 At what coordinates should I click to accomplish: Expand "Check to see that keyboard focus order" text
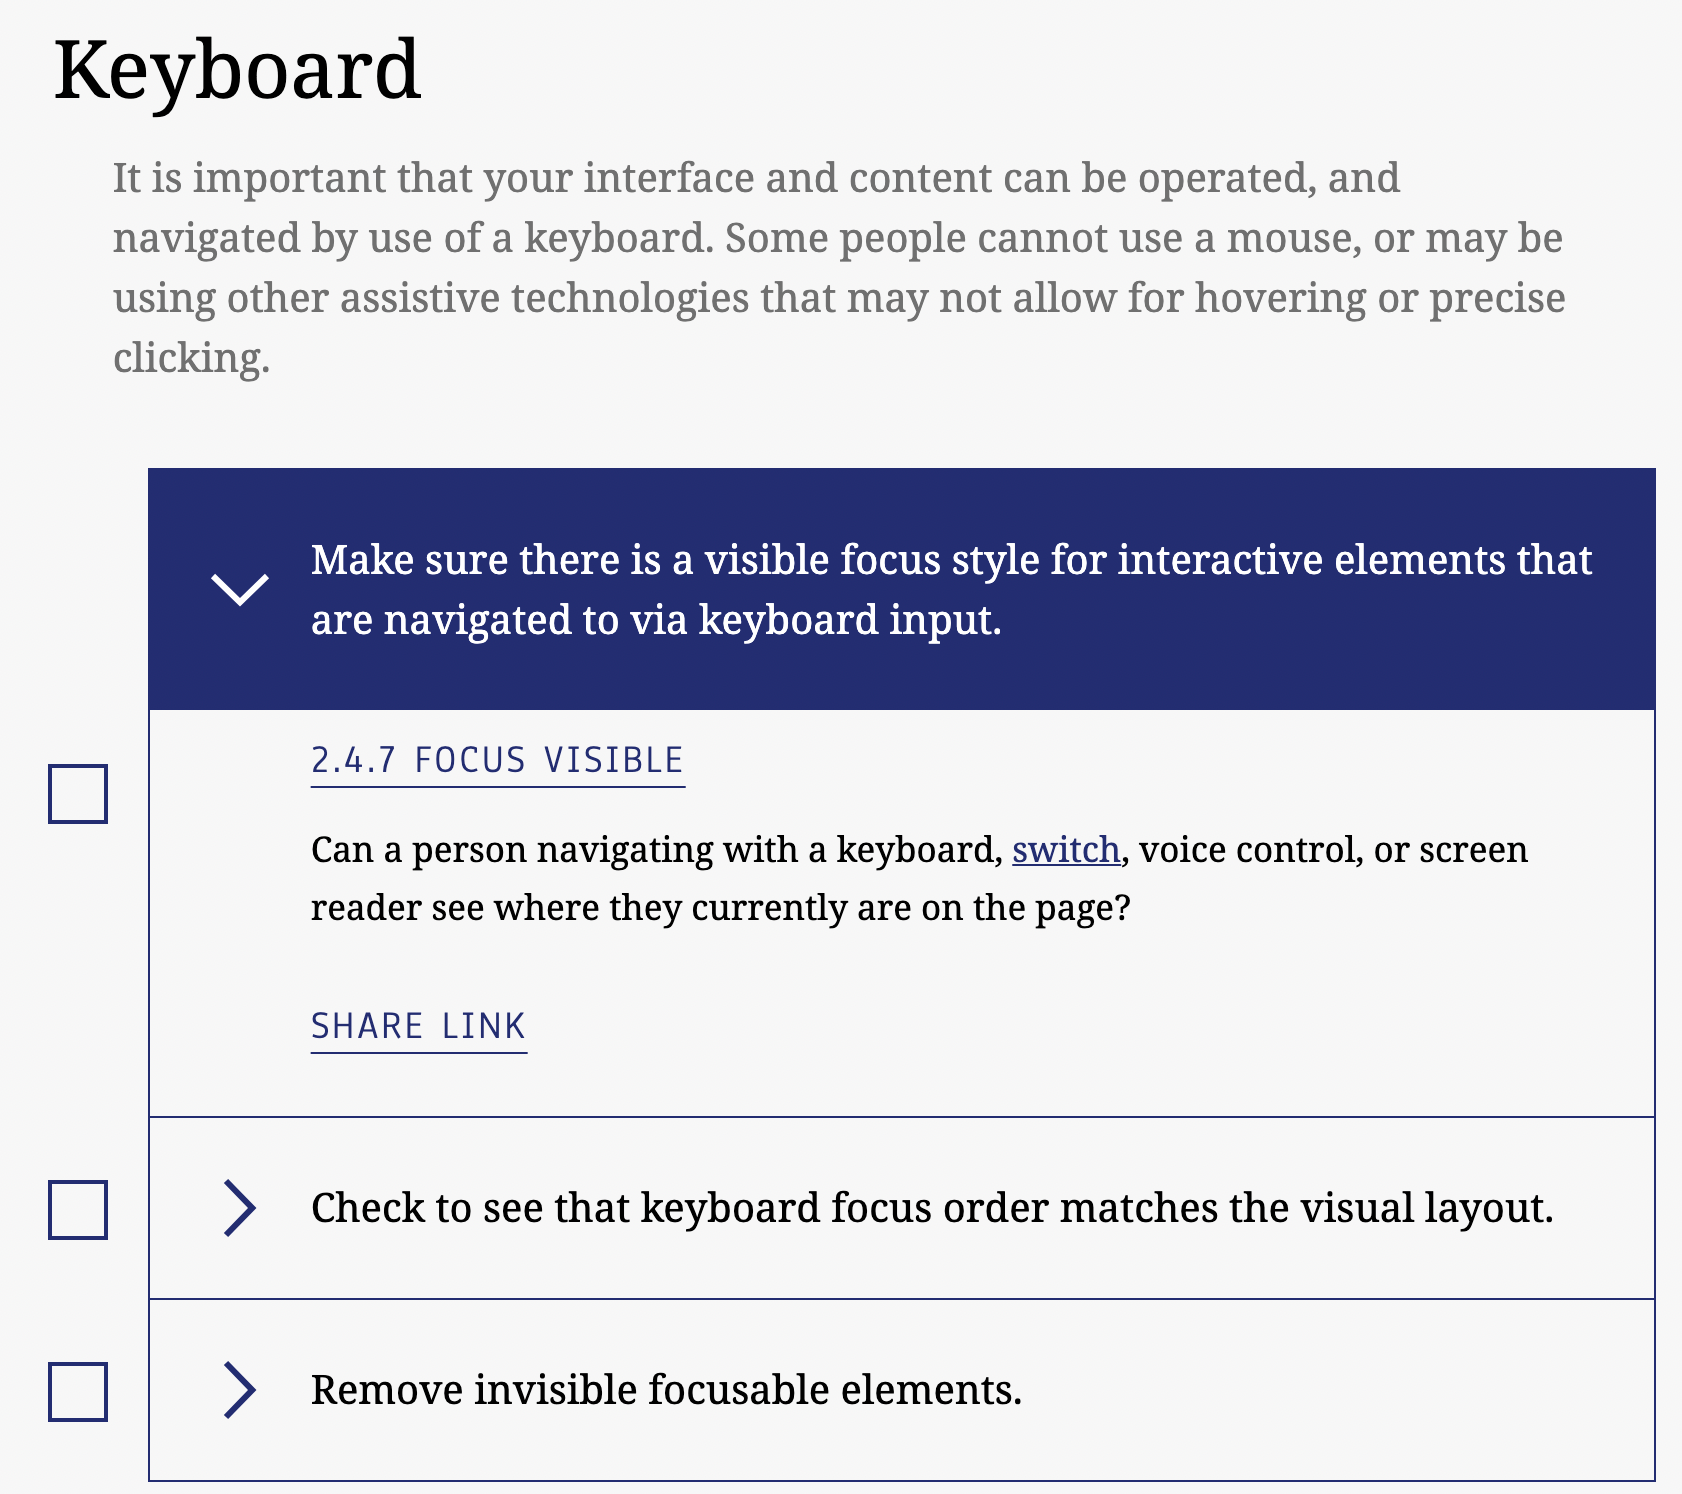[x=932, y=1208]
